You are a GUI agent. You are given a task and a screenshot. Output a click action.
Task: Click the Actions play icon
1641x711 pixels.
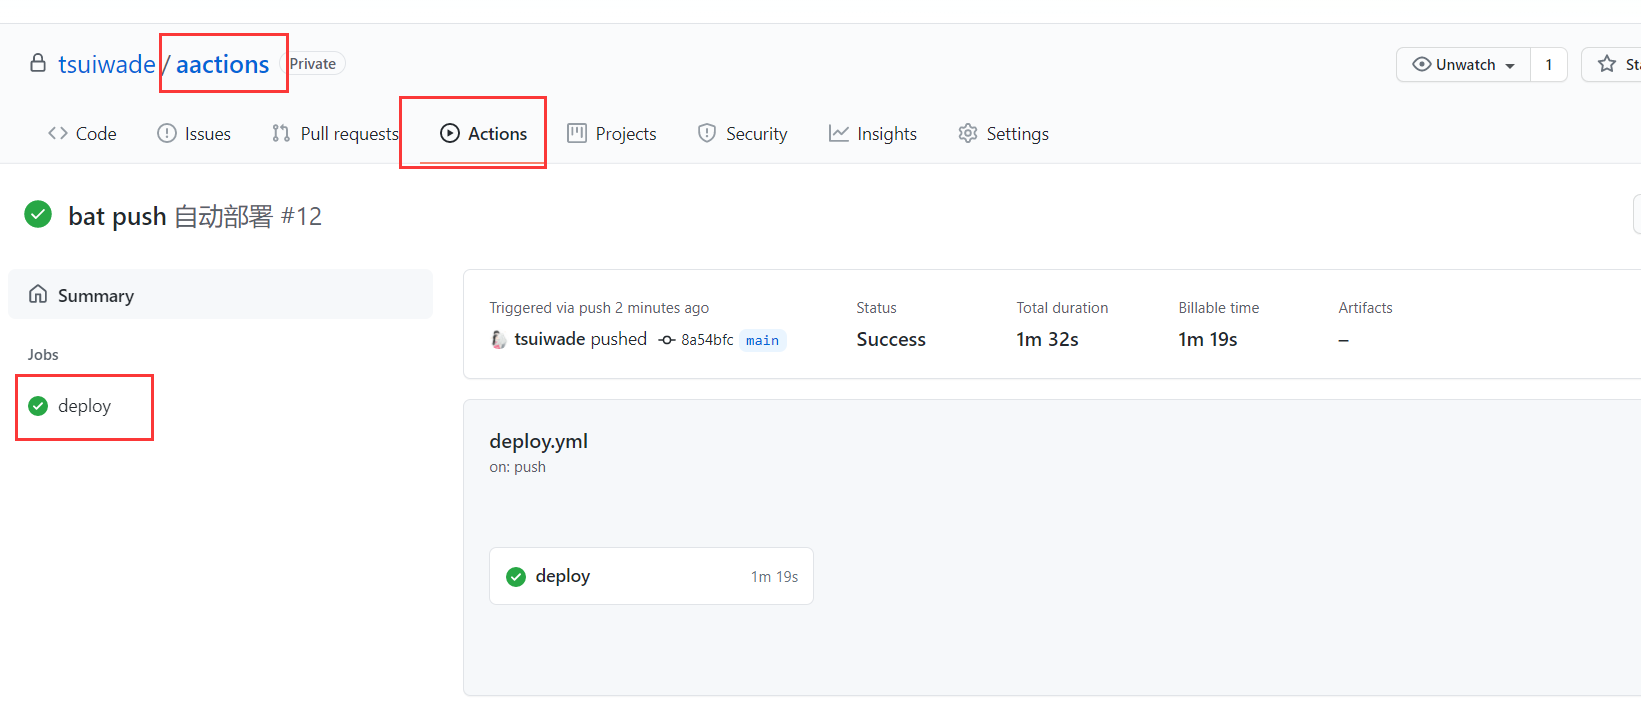coord(450,133)
